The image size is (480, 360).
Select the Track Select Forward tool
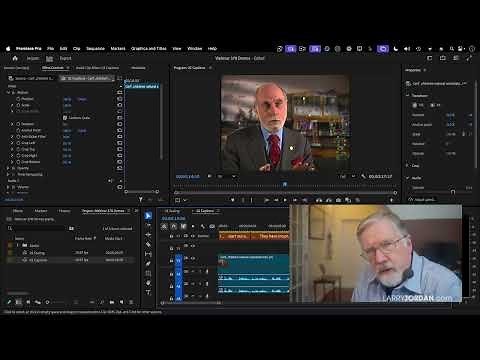click(148, 225)
